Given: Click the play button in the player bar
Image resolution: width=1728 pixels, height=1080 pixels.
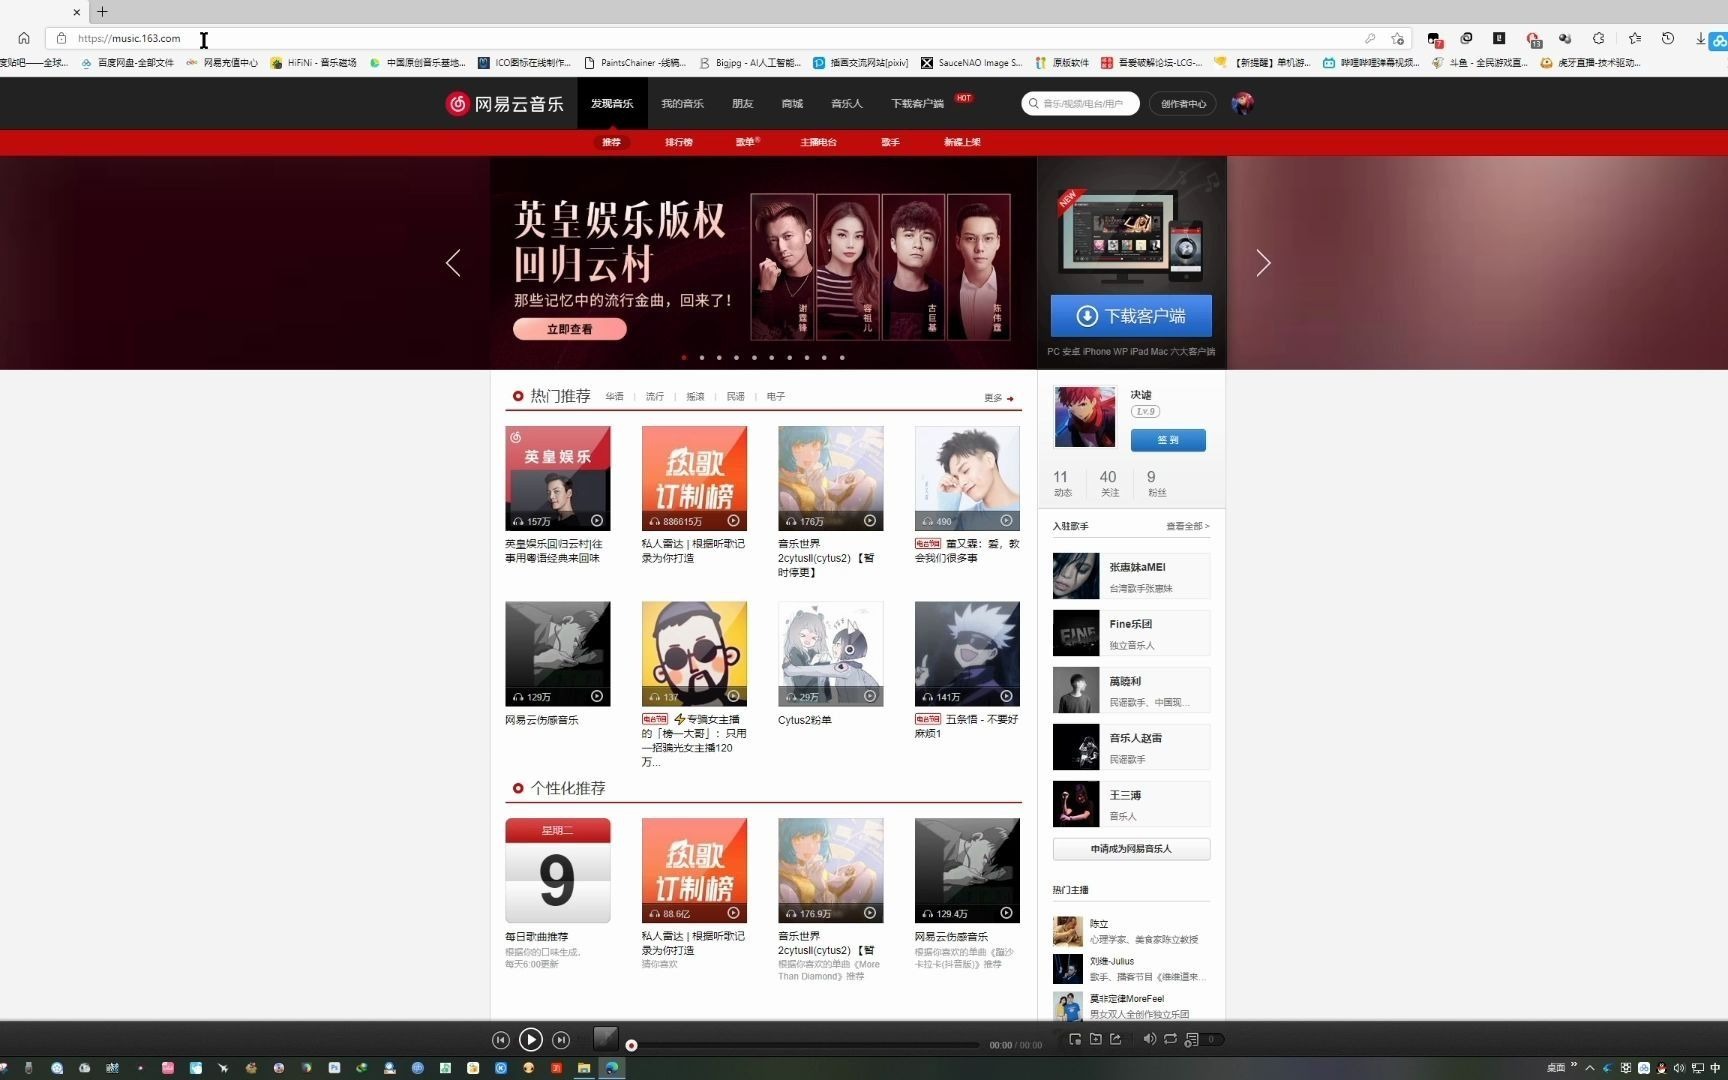Looking at the screenshot, I should [x=531, y=1040].
